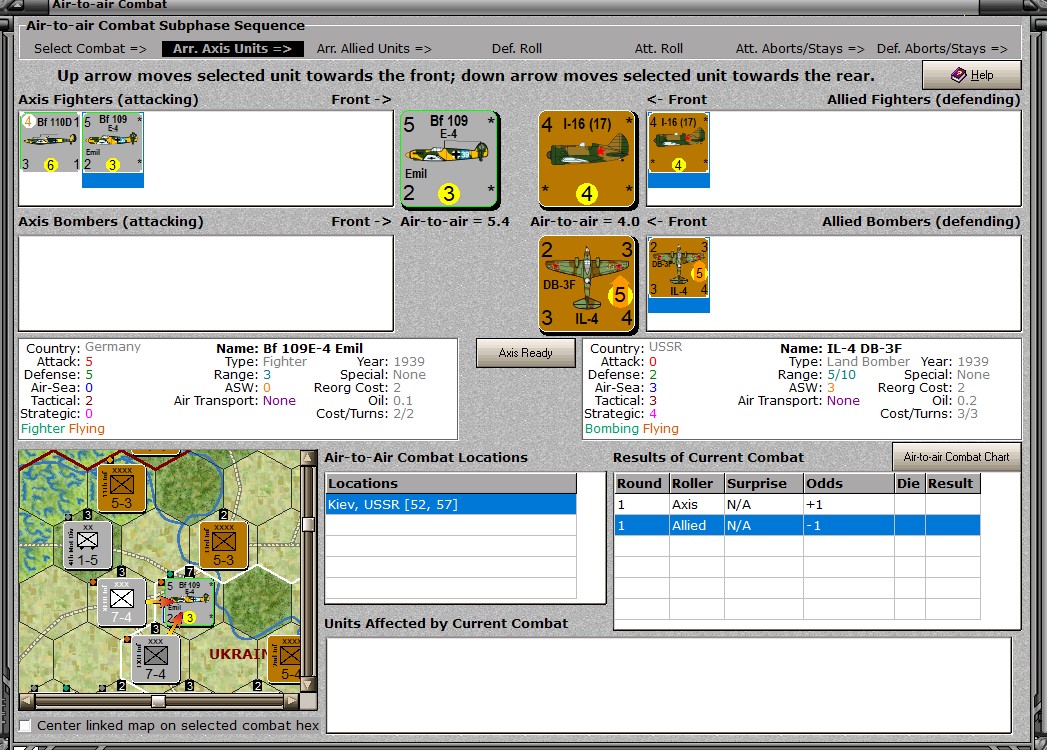Screen dimensions: 1047x750
Task: Click the Axis +1 odds cell
Action: 849,505
